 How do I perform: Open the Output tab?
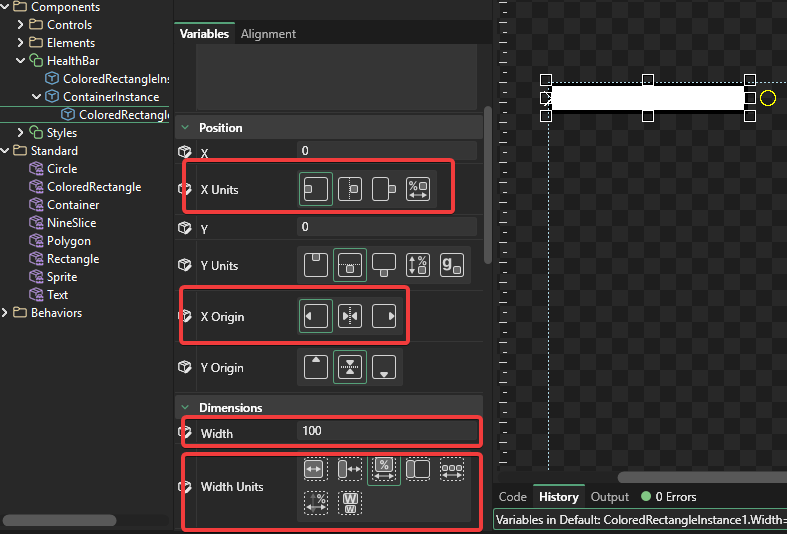(610, 497)
